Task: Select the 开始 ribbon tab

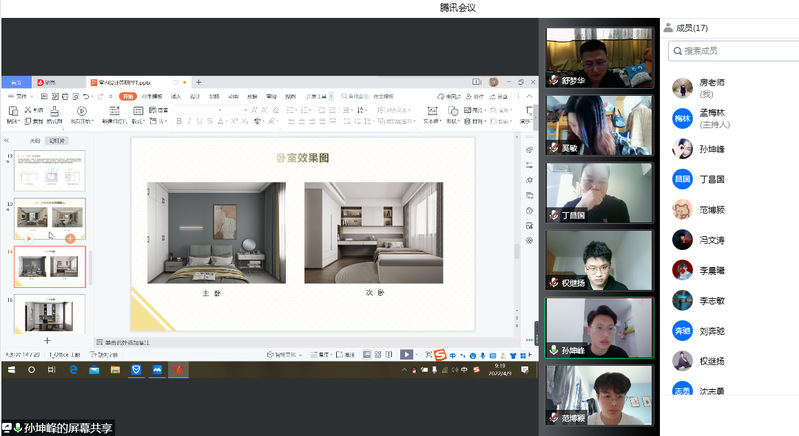Action: [x=128, y=96]
